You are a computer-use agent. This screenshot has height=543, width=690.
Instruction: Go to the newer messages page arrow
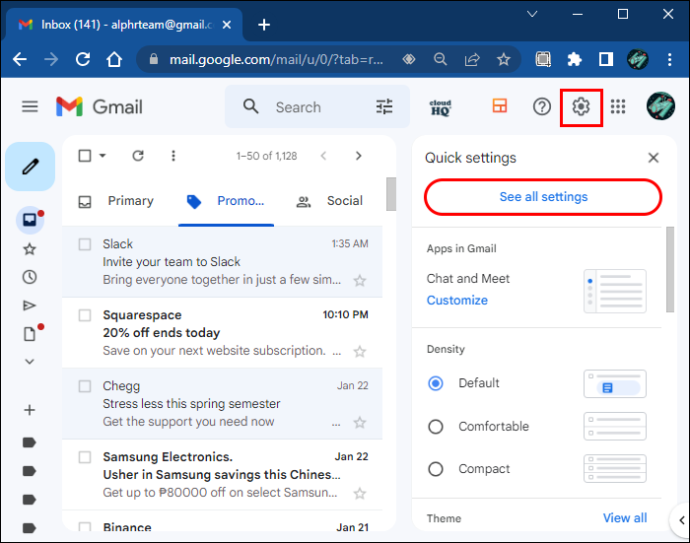pos(323,156)
